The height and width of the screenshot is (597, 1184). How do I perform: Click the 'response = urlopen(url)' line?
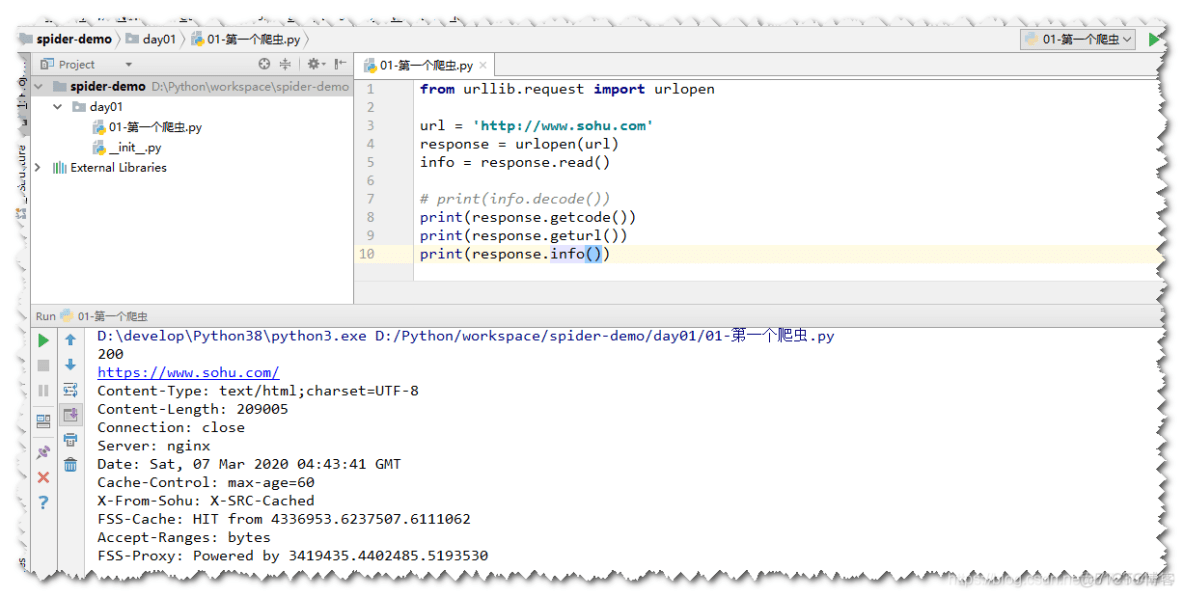pyautogui.click(x=519, y=143)
